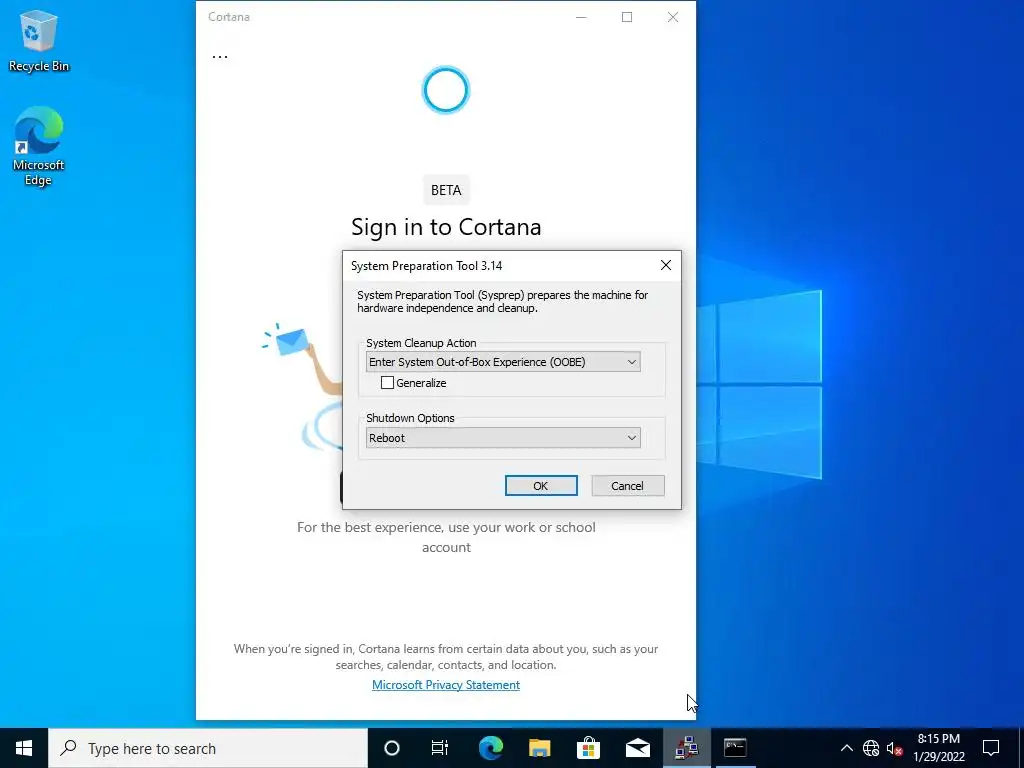Close the Cortana window

tap(673, 17)
